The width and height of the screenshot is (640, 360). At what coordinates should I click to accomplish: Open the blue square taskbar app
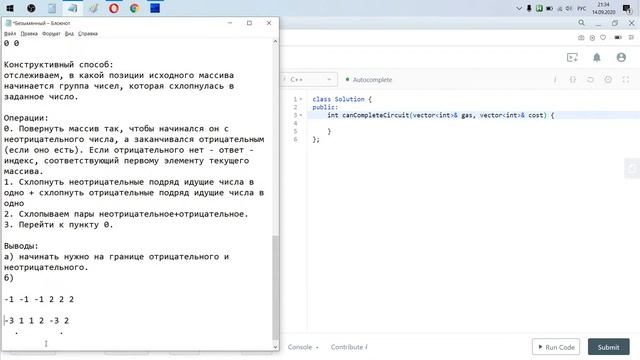pyautogui.click(x=155, y=8)
